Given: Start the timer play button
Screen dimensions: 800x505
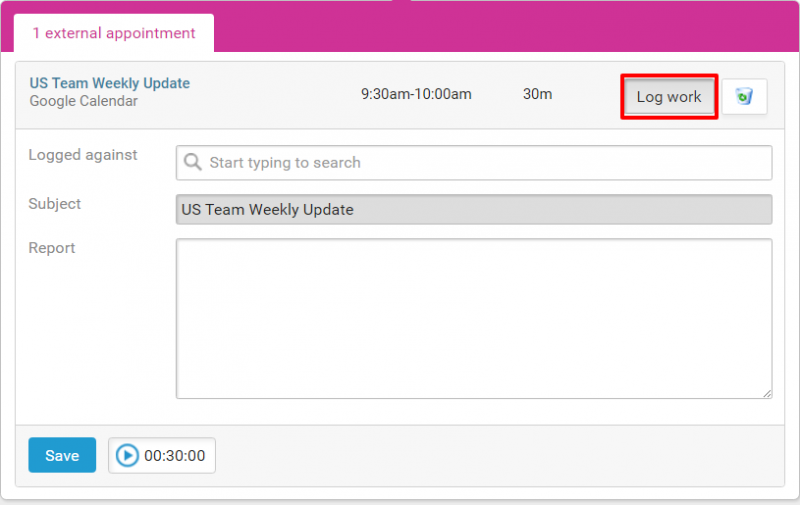Looking at the screenshot, I should (127, 456).
